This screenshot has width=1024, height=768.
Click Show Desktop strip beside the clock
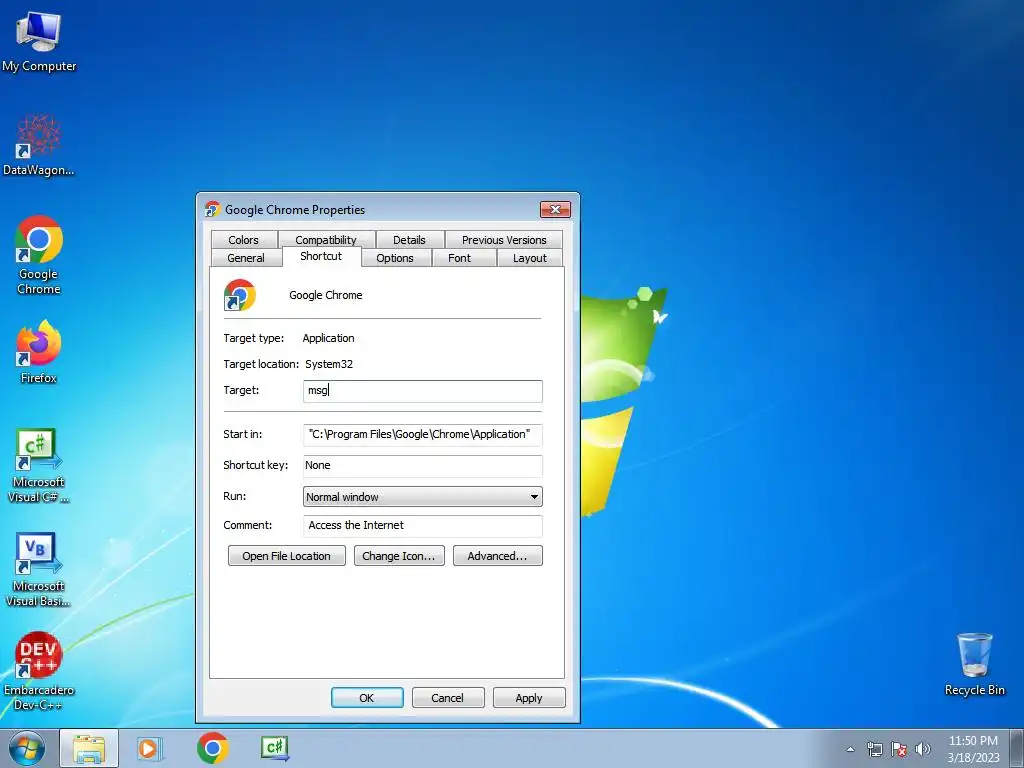1017,748
